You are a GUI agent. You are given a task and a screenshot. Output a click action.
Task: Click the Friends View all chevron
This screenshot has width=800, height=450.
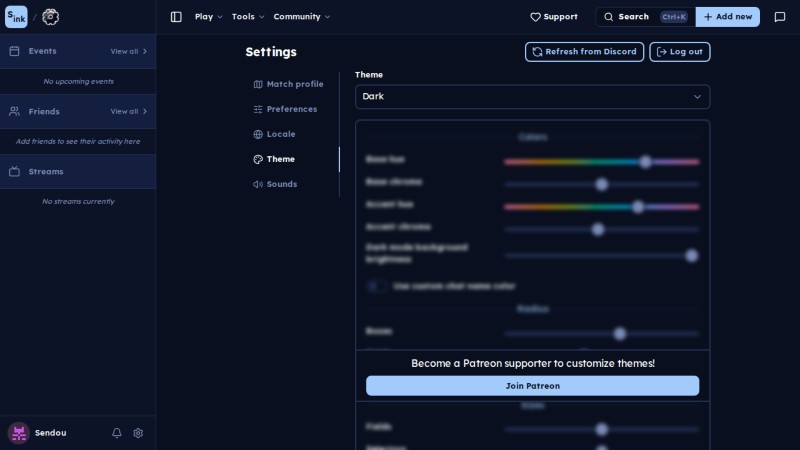(x=145, y=111)
